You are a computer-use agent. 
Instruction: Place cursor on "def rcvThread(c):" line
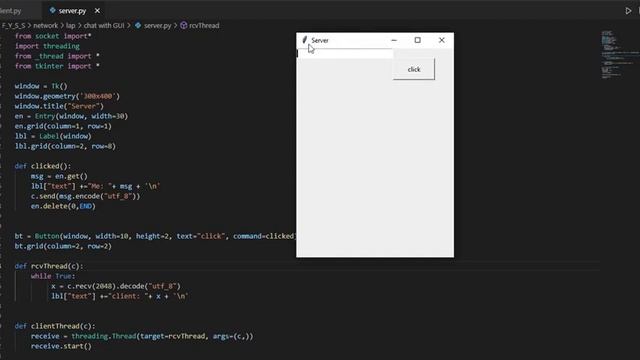pos(49,266)
